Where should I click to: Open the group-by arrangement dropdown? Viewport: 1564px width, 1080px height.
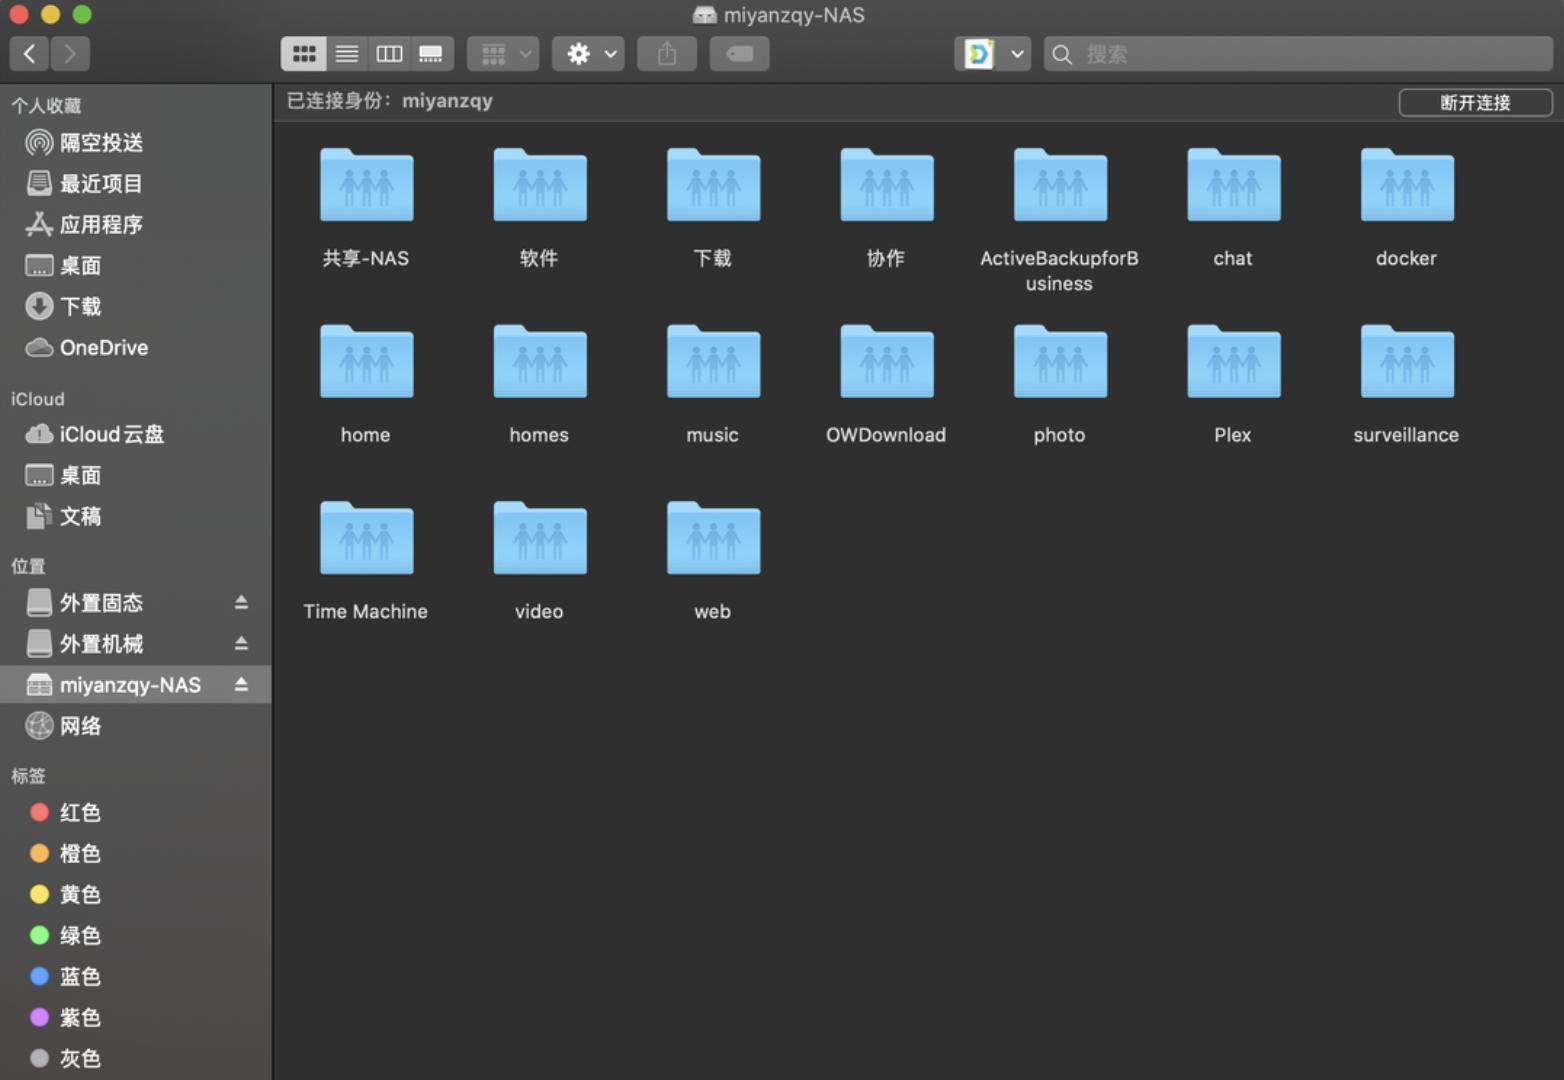(x=503, y=54)
